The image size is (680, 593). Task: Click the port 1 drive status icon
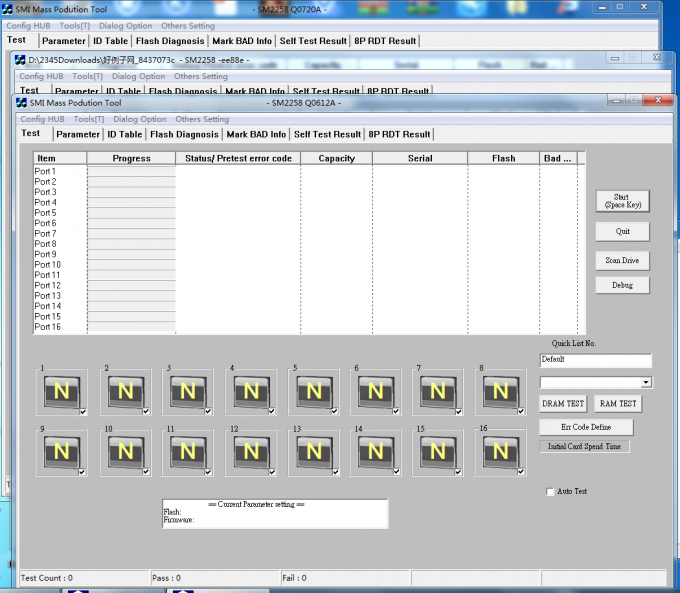[x=61, y=391]
